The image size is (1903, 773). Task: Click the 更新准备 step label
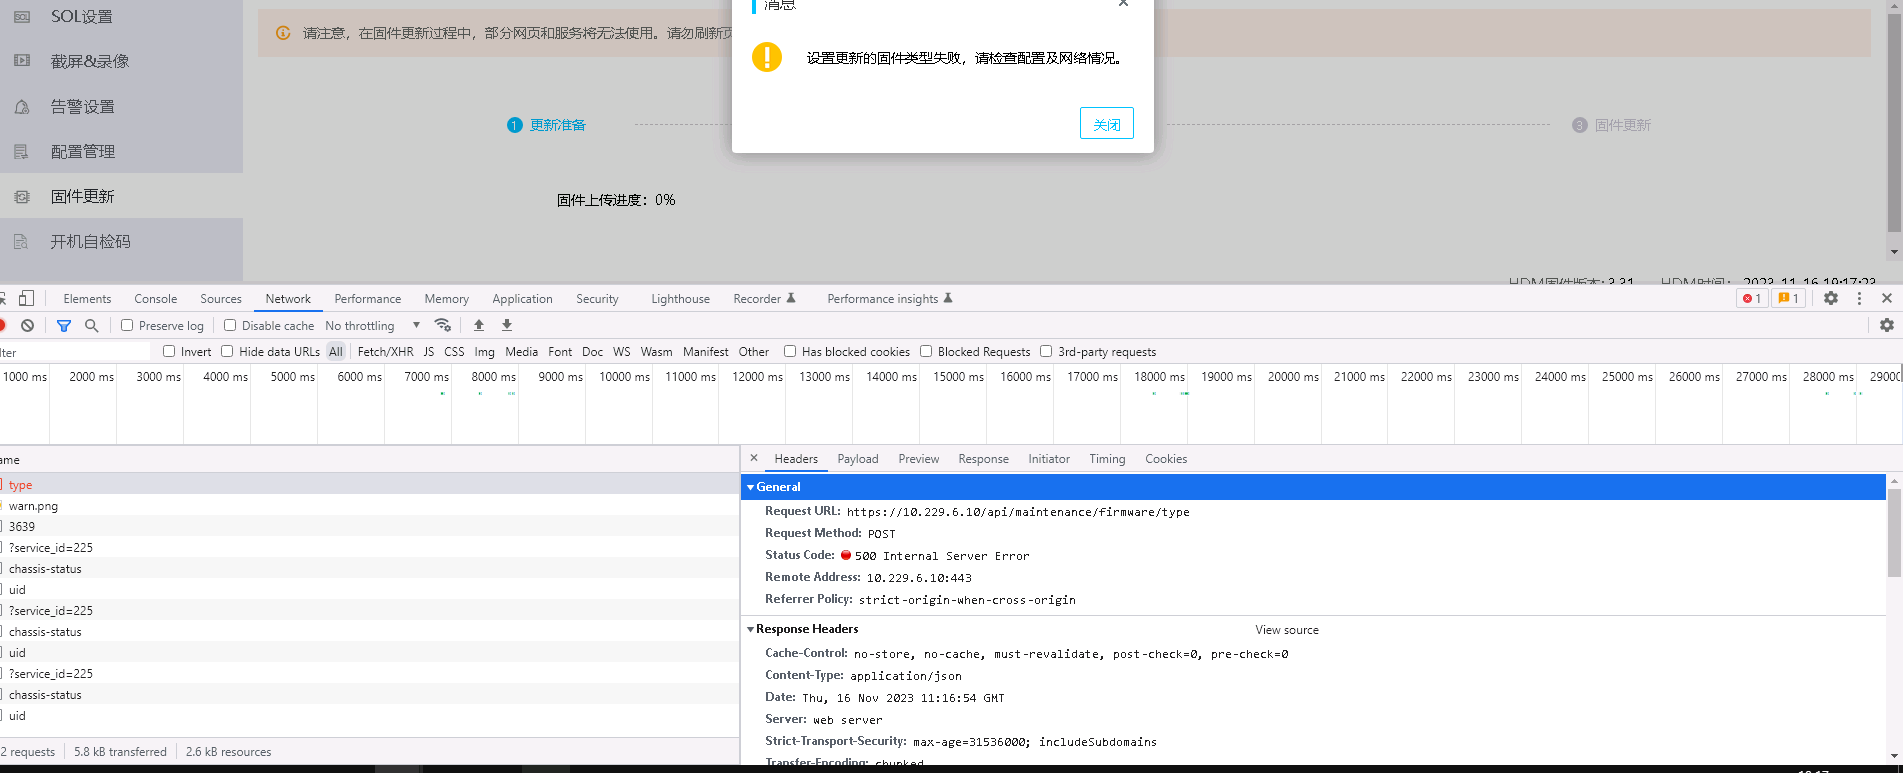click(x=557, y=125)
